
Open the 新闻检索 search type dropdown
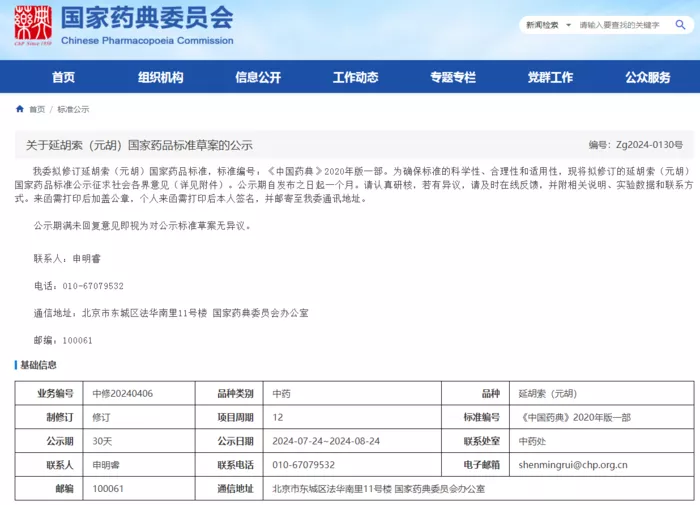coord(548,25)
